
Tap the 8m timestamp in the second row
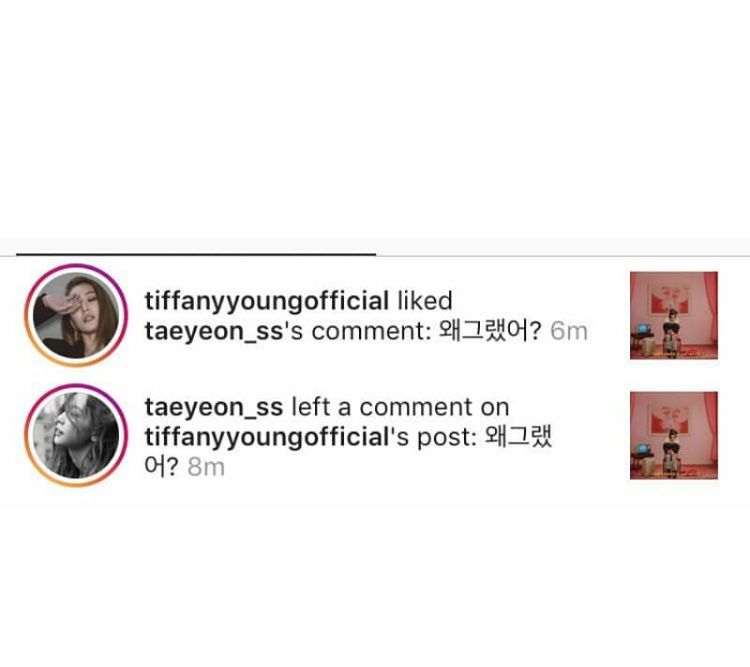206,467
